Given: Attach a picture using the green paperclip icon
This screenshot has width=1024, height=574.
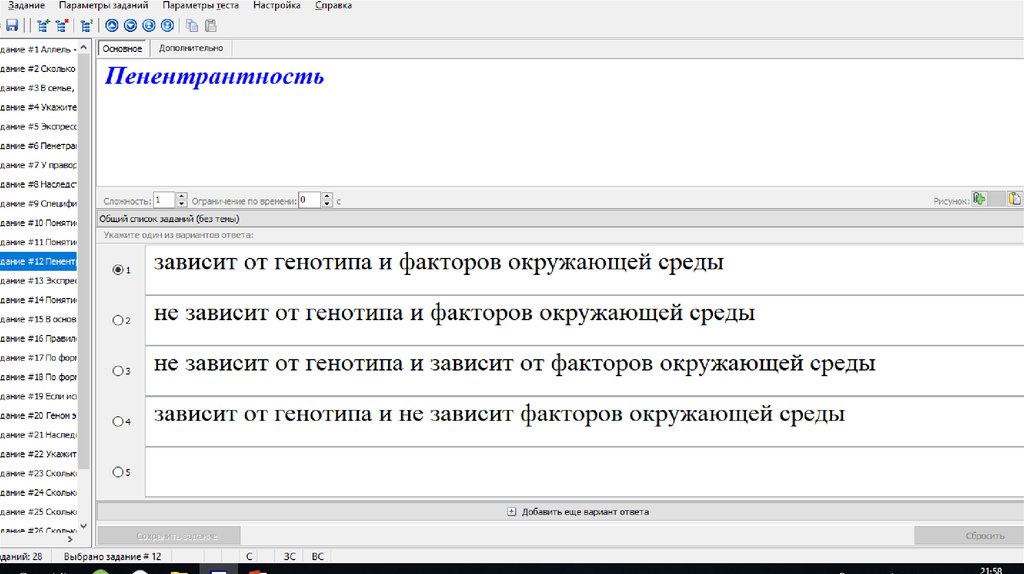Looking at the screenshot, I should pos(980,199).
